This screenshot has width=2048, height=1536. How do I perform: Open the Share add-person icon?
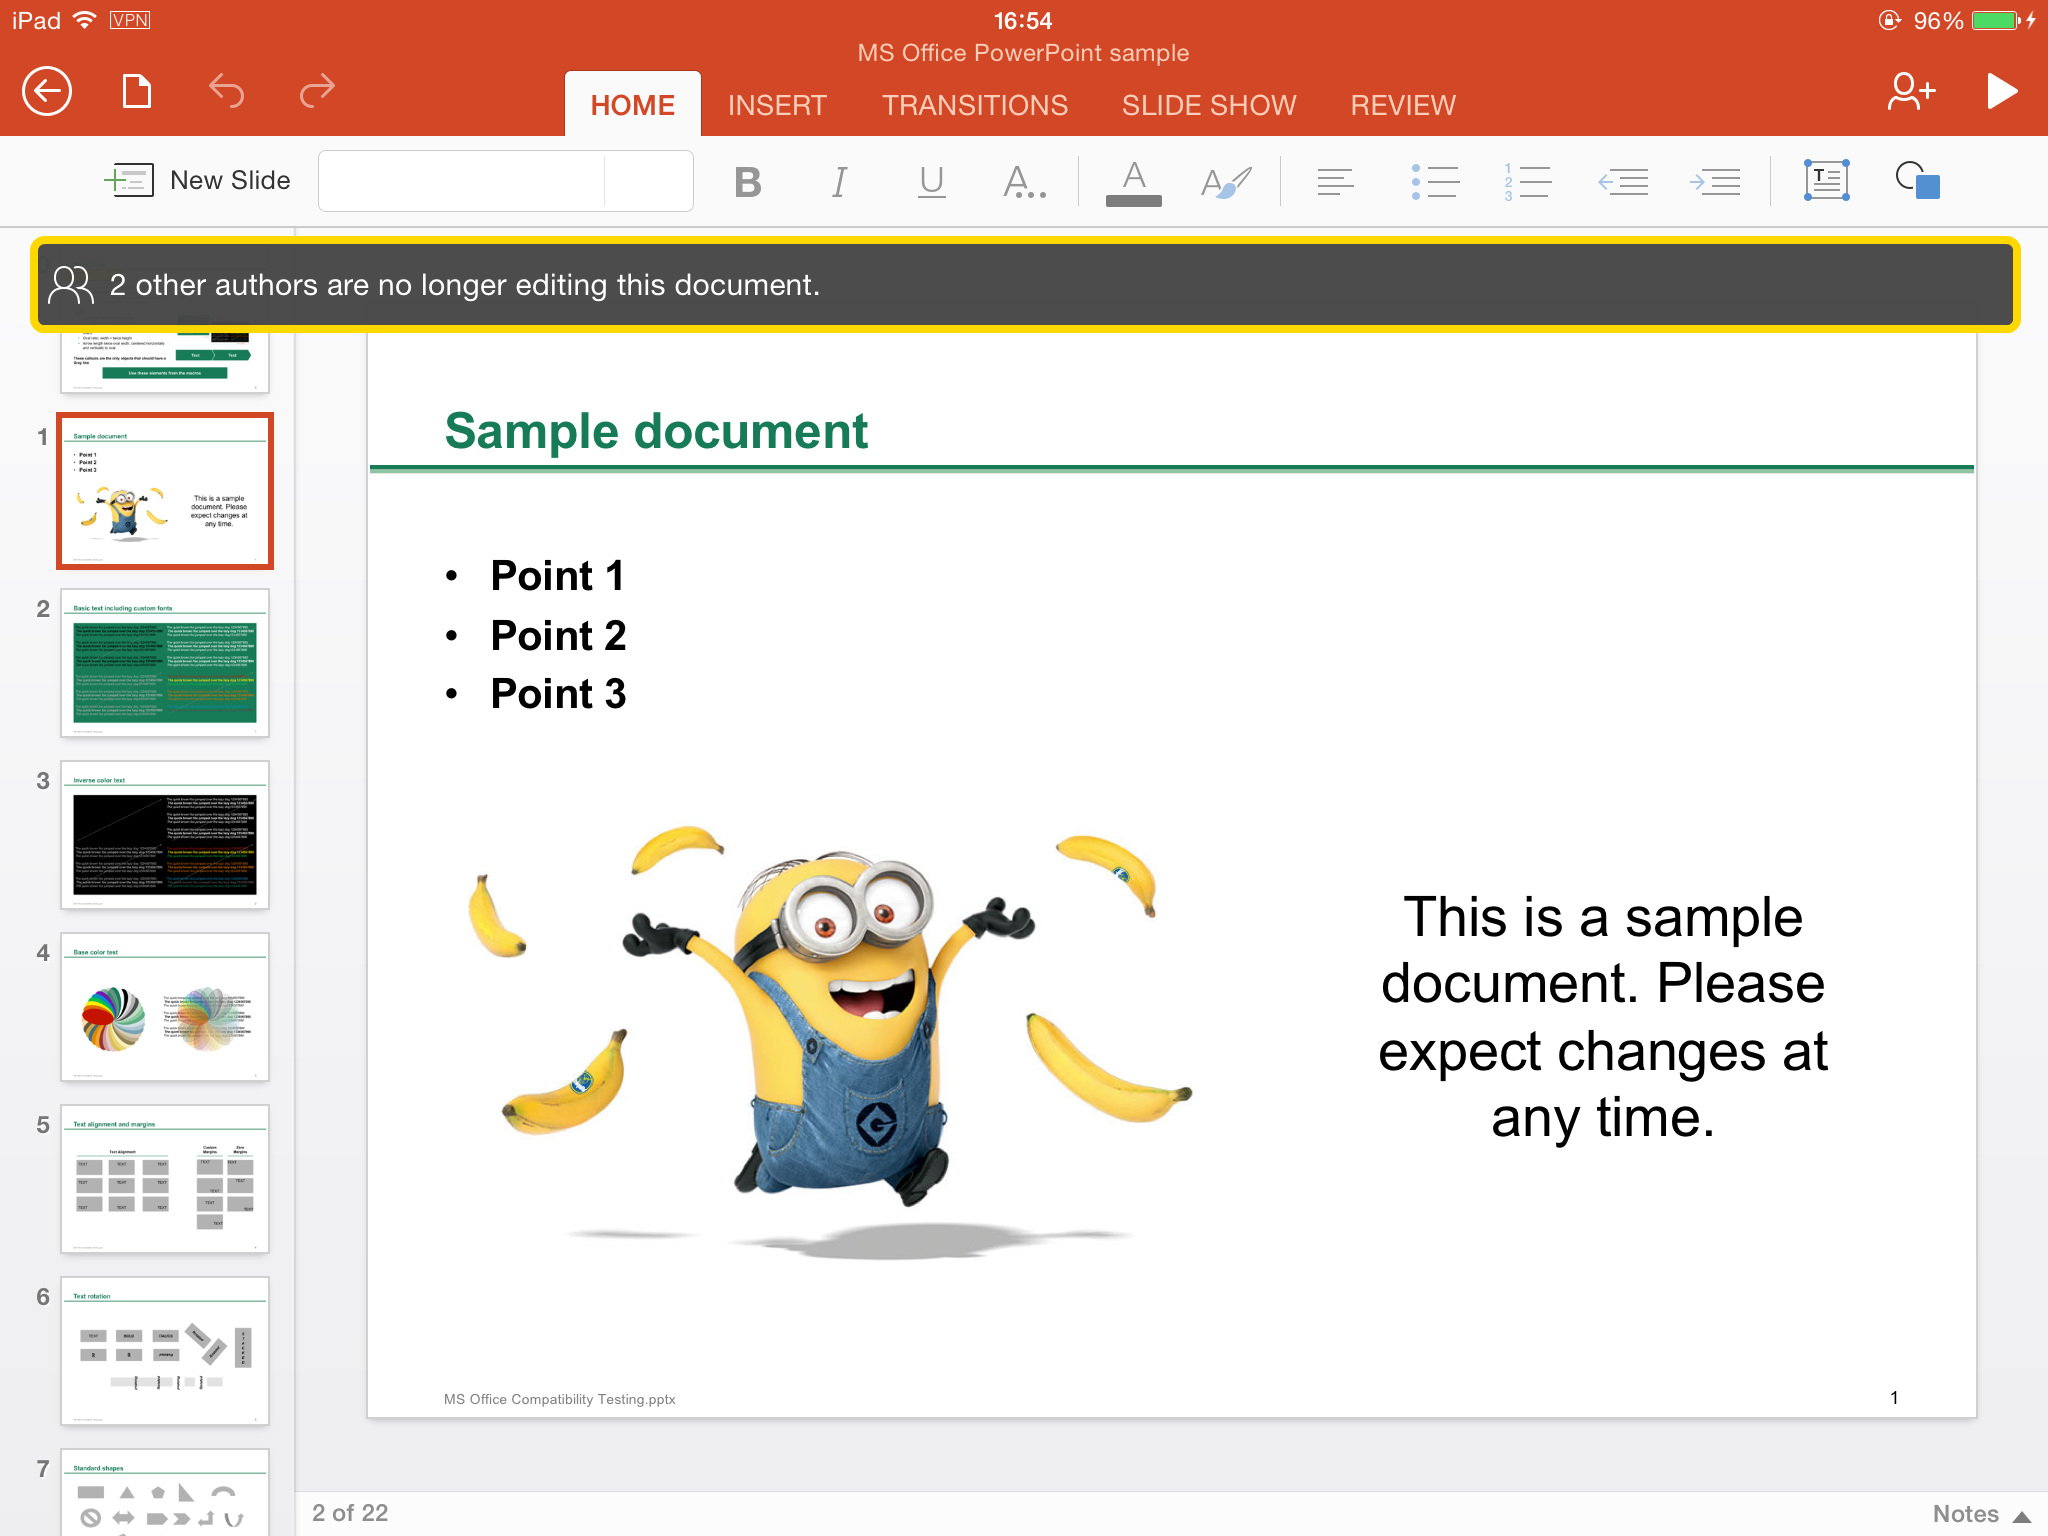(x=1910, y=92)
